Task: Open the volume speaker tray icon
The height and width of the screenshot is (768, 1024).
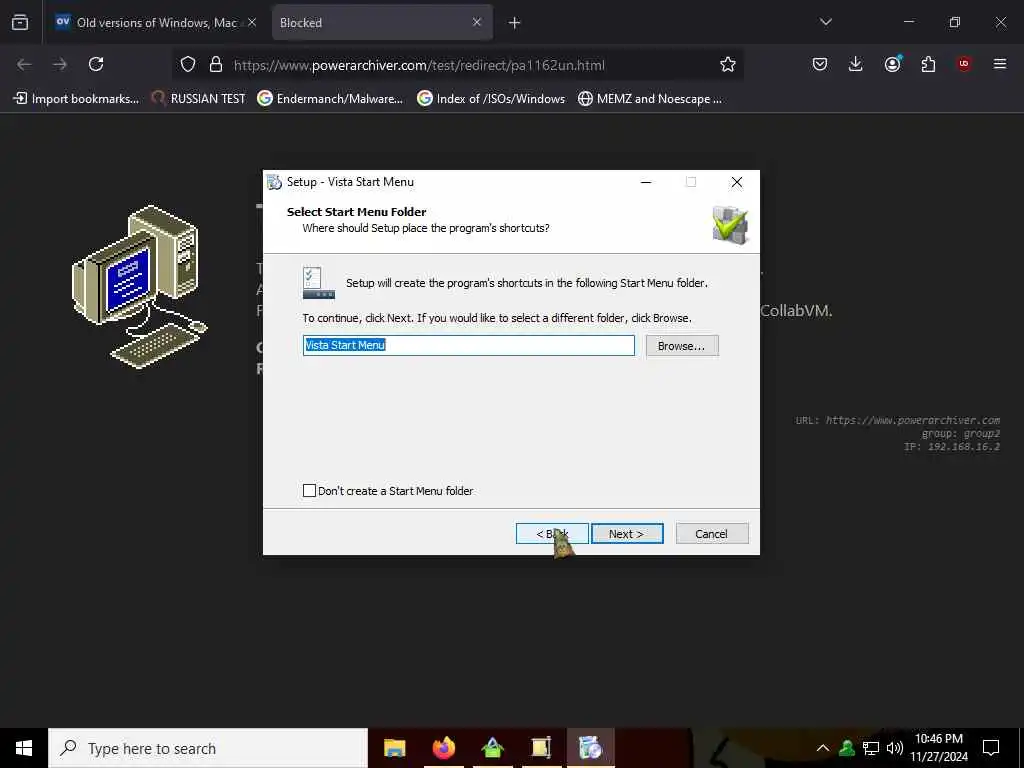Action: coord(895,748)
